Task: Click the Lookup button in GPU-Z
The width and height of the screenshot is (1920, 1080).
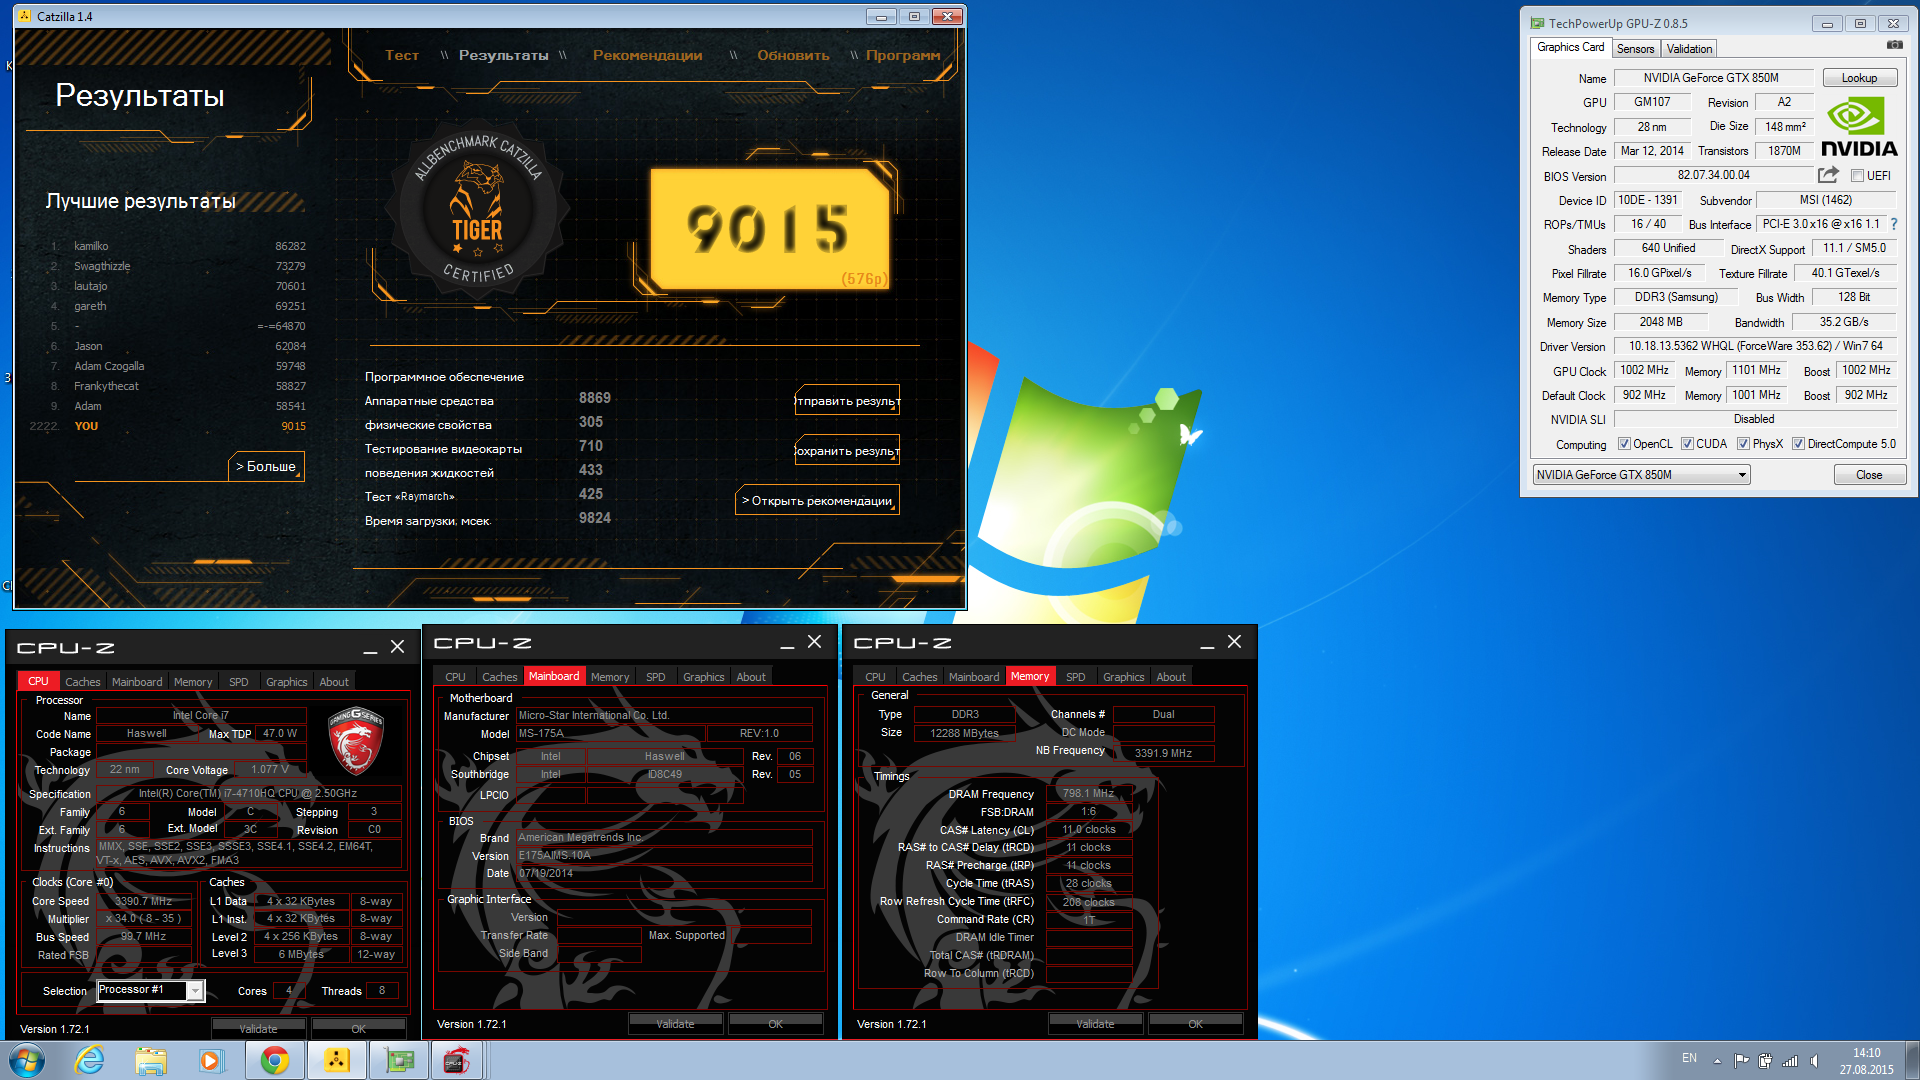Action: [x=1859, y=78]
